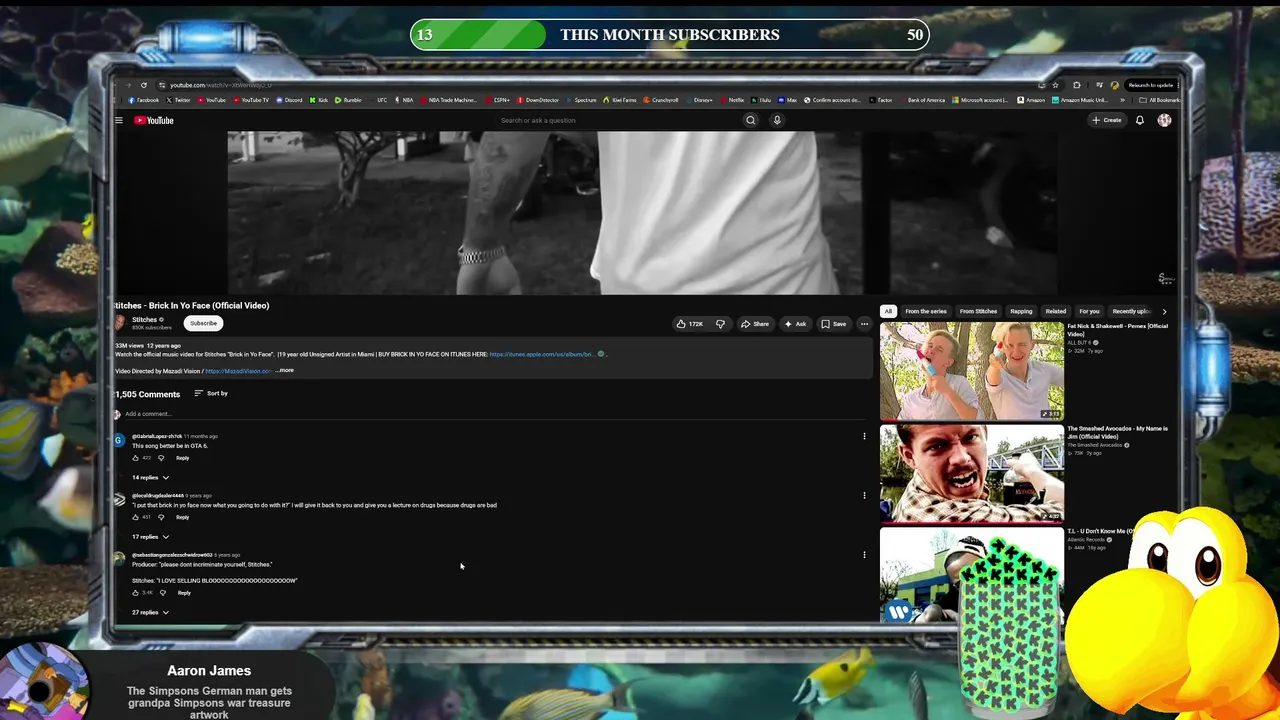The height and width of the screenshot is (720, 1280).
Task: Open the iTunes album link in description
Action: pos(542,354)
